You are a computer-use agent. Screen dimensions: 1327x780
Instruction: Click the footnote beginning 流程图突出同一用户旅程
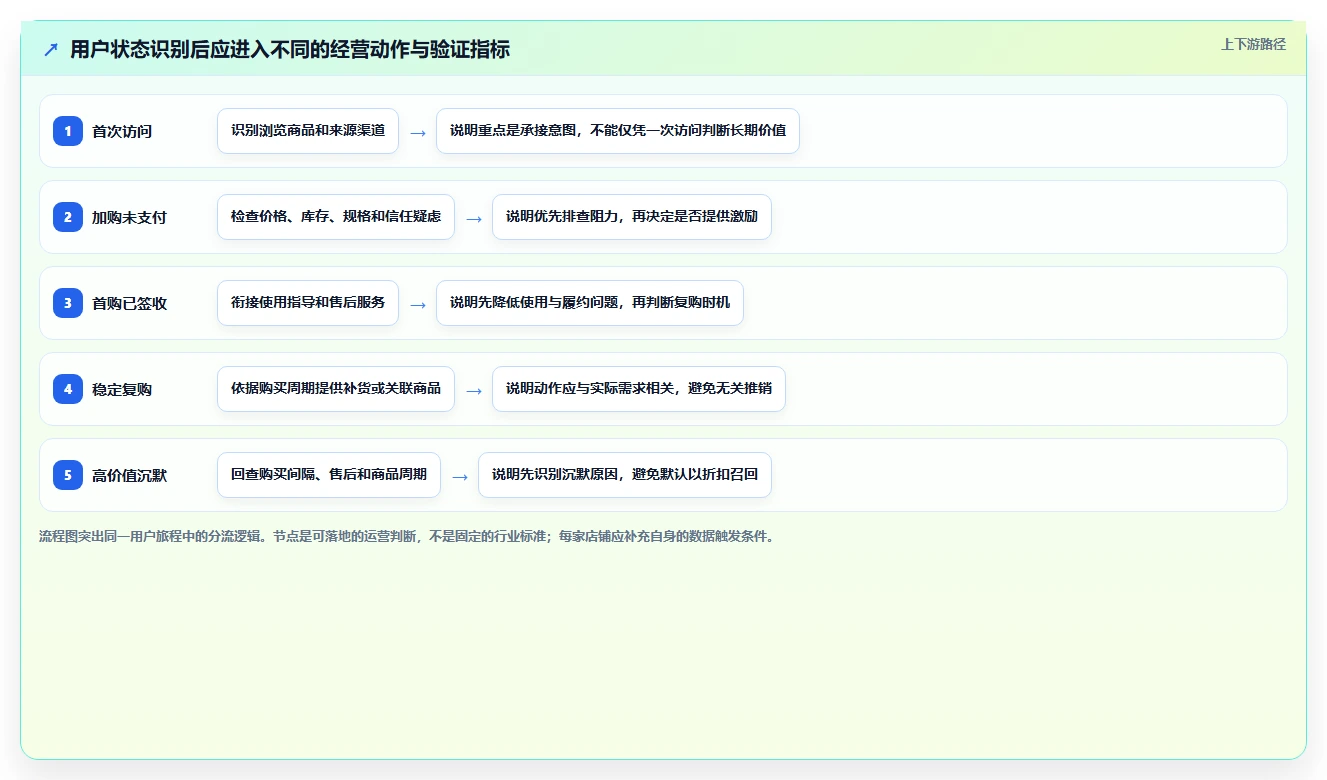(x=406, y=536)
